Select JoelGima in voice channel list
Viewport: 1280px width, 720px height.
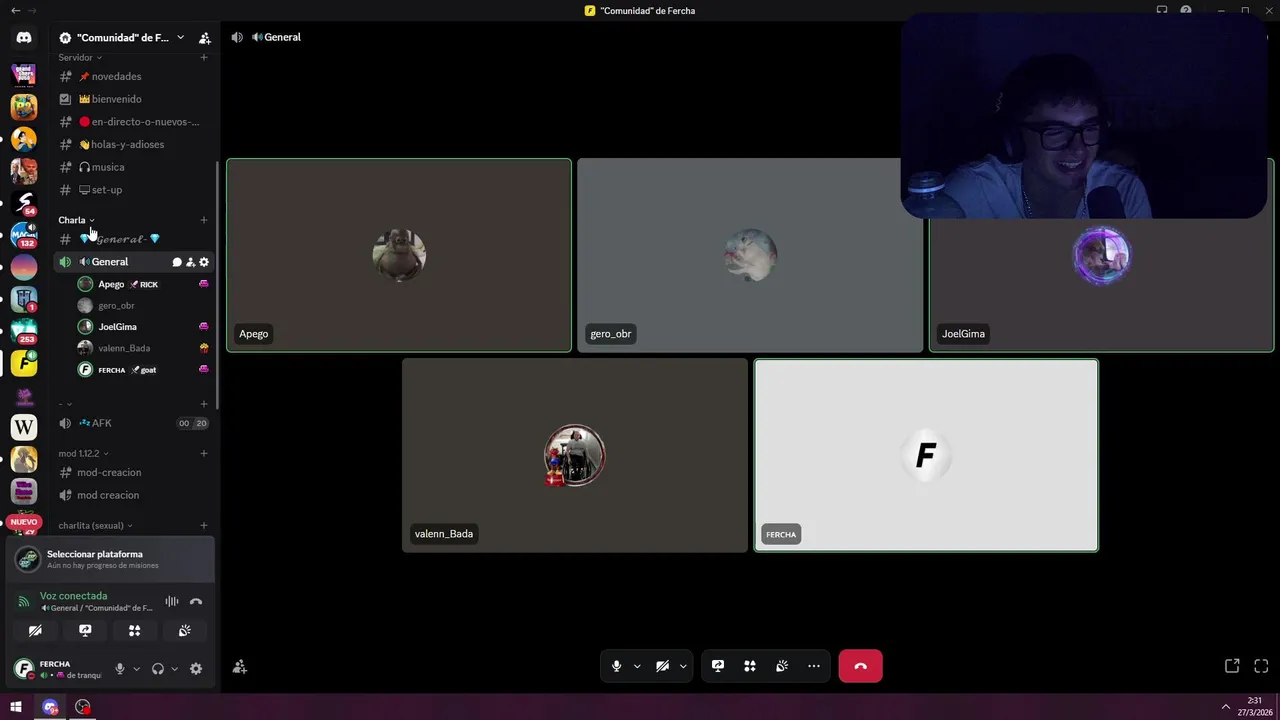point(142,327)
